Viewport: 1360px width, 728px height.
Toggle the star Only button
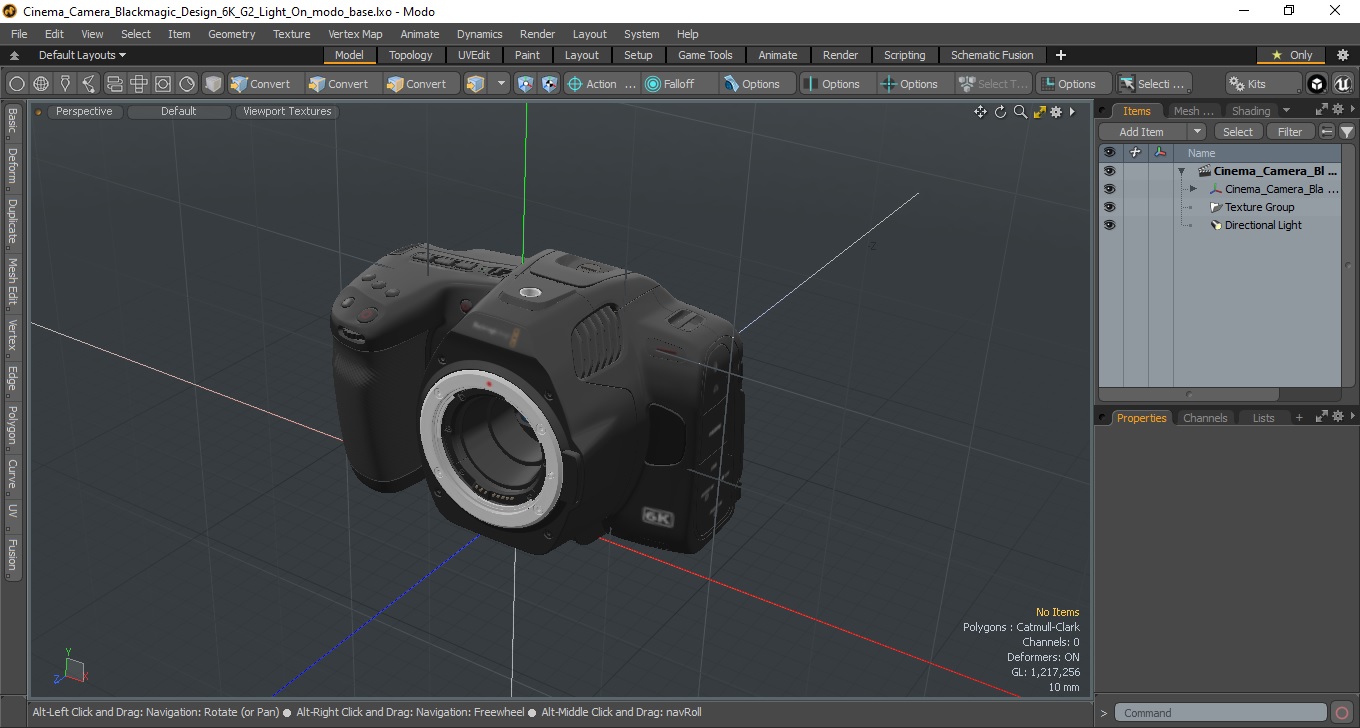(x=1292, y=55)
